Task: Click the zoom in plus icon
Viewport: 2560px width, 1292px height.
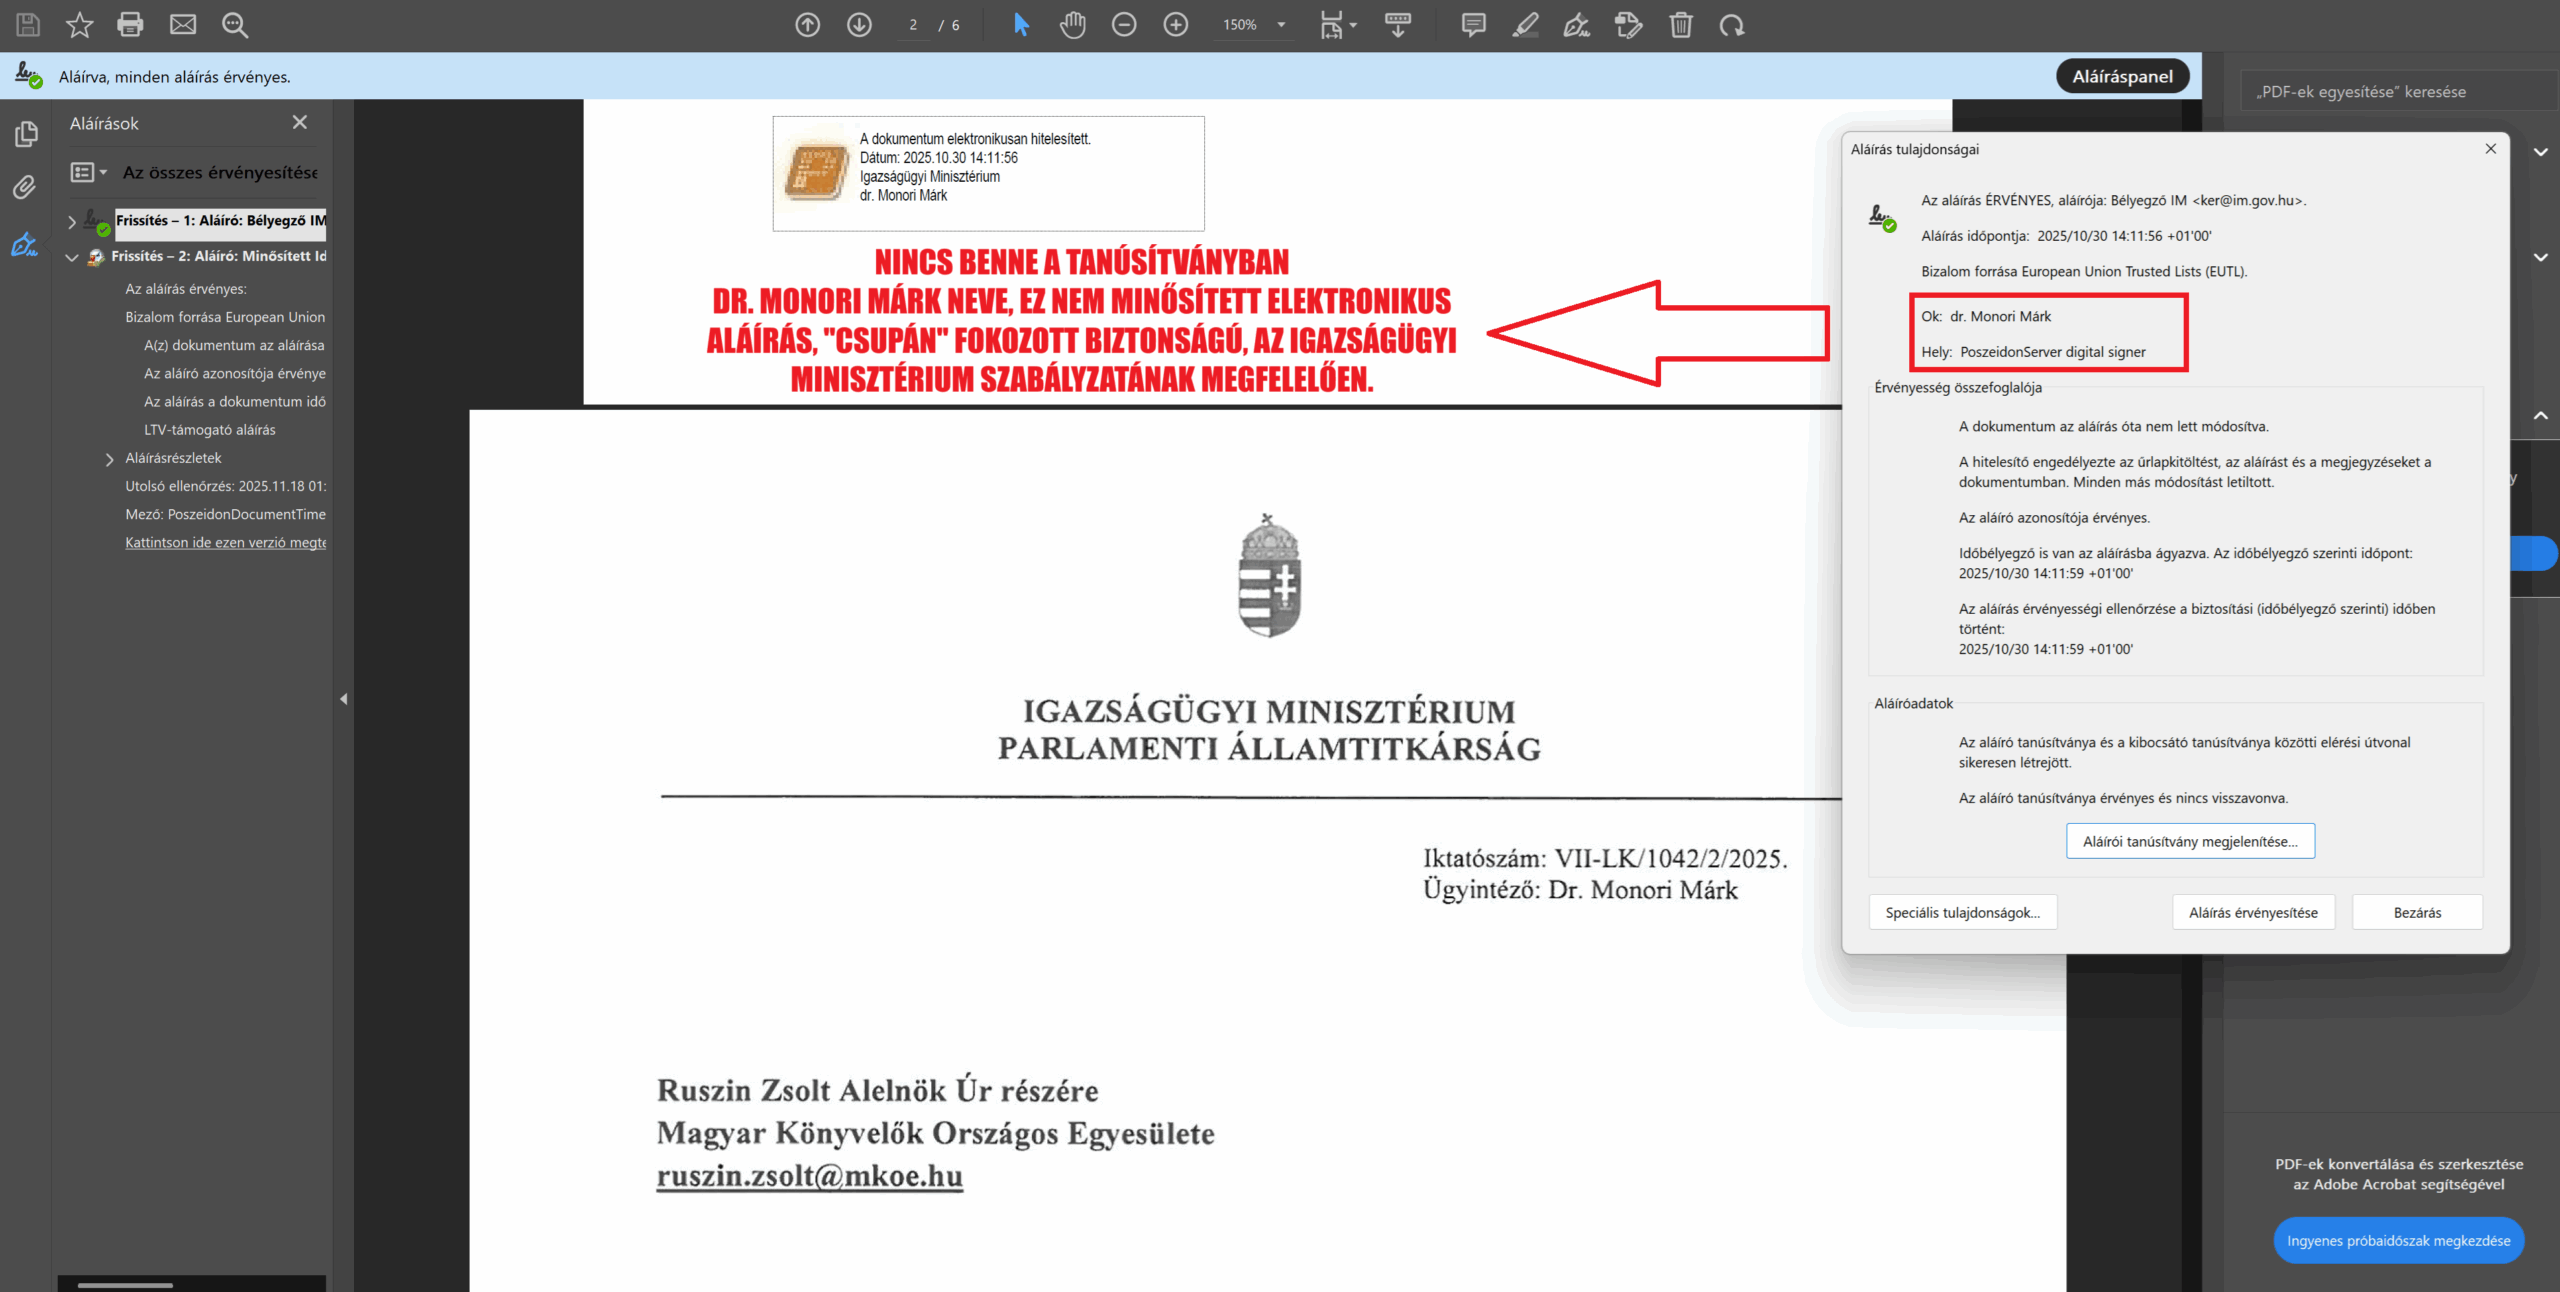Action: click(x=1176, y=25)
